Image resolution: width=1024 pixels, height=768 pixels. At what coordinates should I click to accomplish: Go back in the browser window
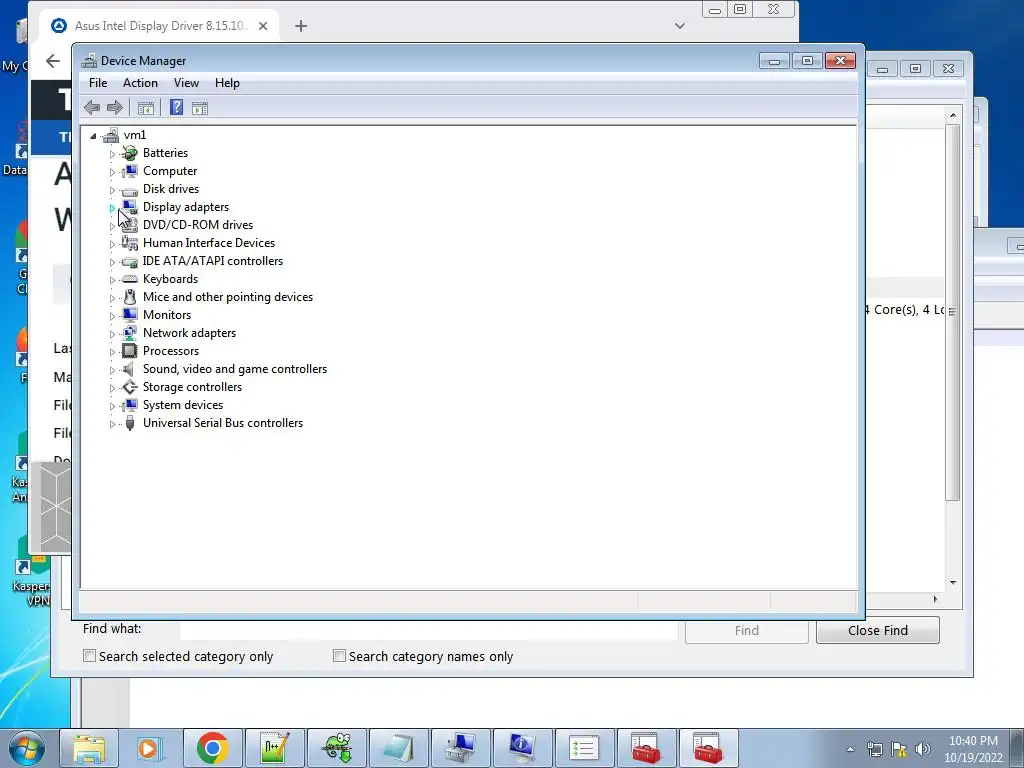(53, 61)
